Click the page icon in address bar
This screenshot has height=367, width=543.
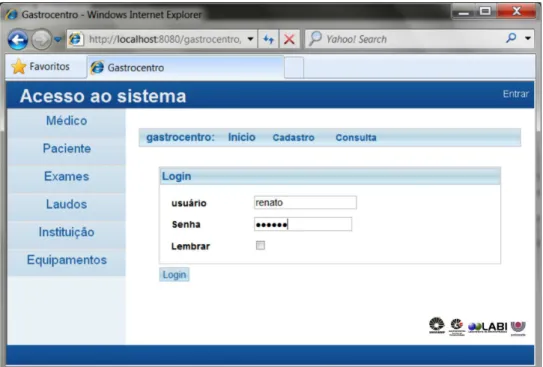[x=75, y=39]
